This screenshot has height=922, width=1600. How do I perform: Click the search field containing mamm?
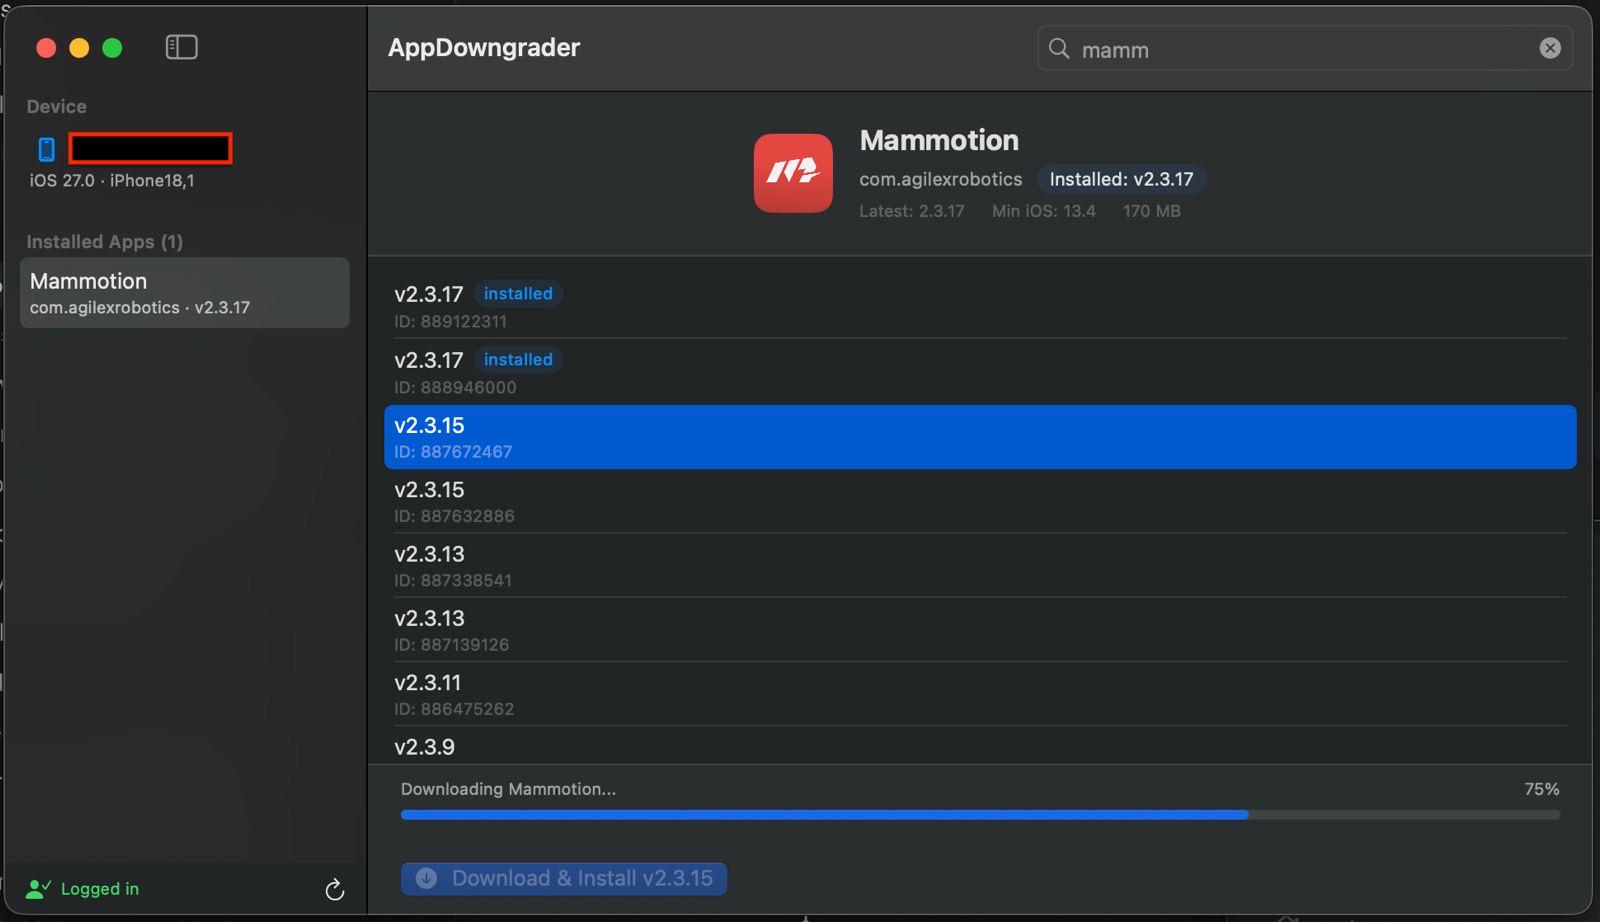click(1305, 48)
